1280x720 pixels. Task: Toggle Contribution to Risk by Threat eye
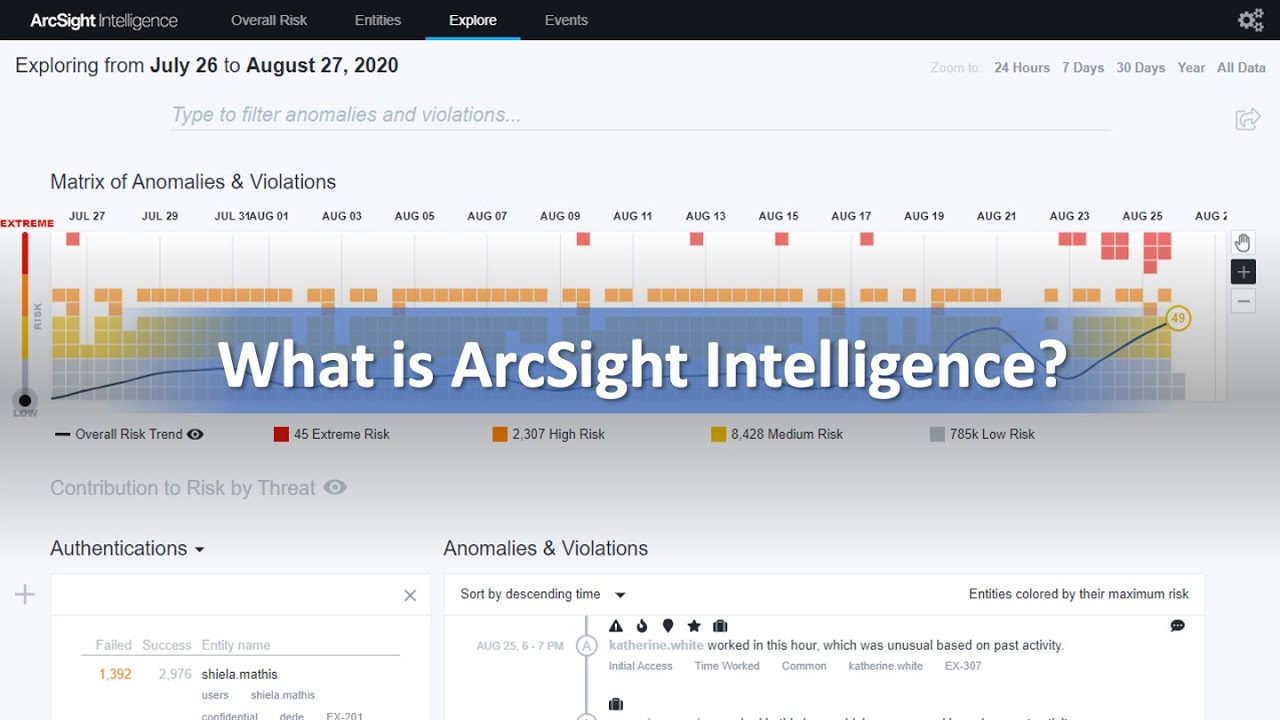[335, 487]
